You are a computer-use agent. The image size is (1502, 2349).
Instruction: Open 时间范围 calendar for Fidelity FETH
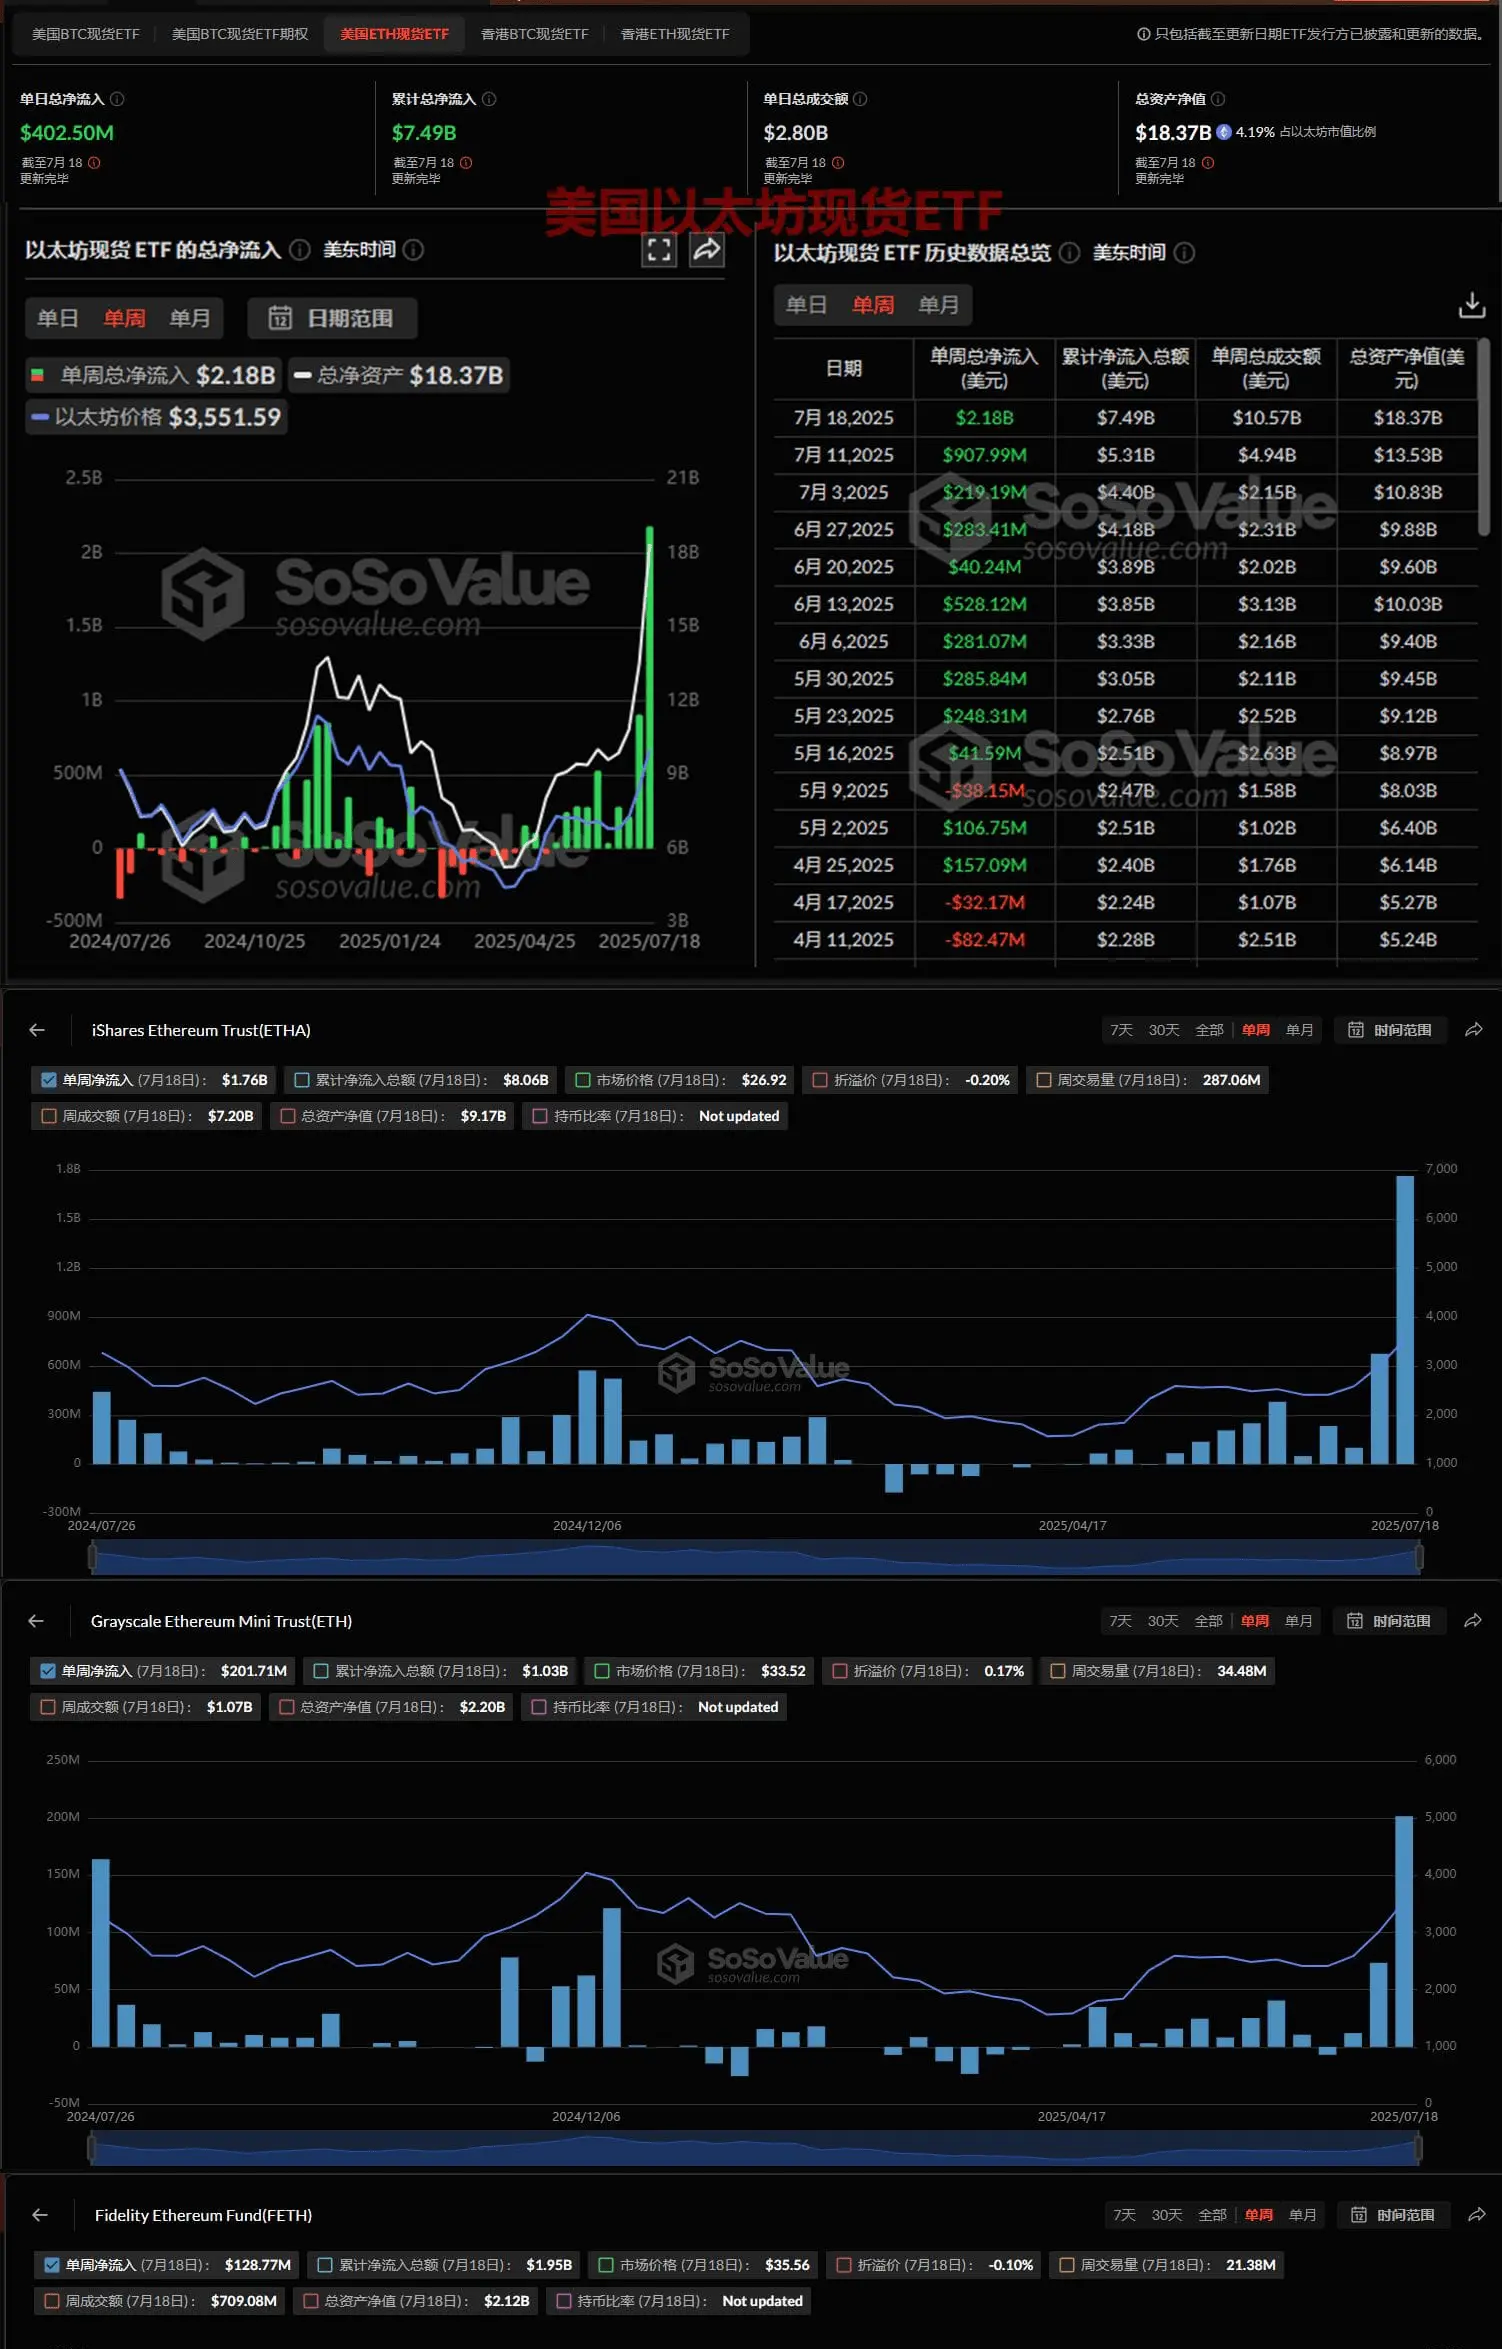tap(1393, 2215)
